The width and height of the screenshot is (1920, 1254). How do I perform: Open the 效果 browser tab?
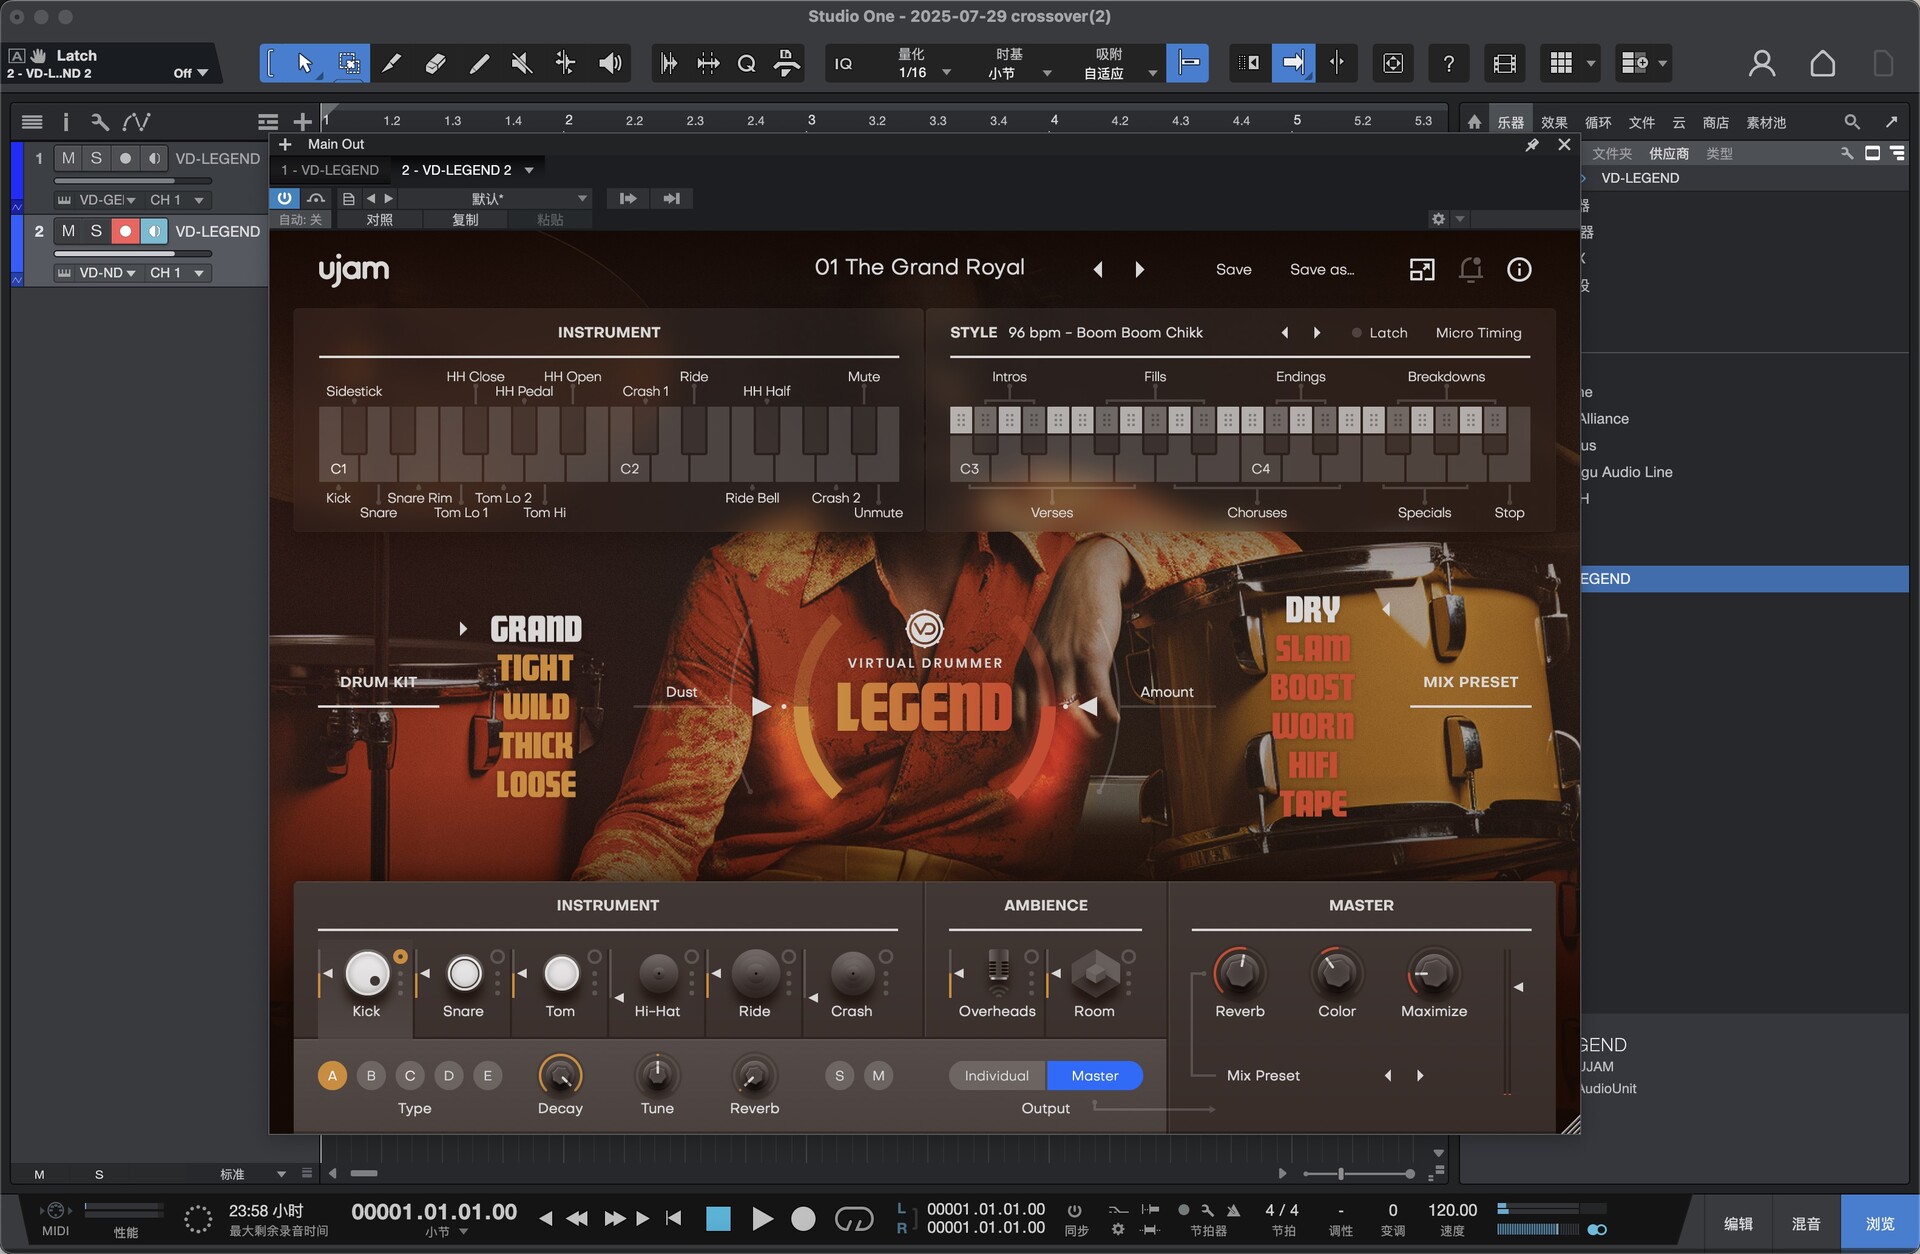click(x=1554, y=122)
